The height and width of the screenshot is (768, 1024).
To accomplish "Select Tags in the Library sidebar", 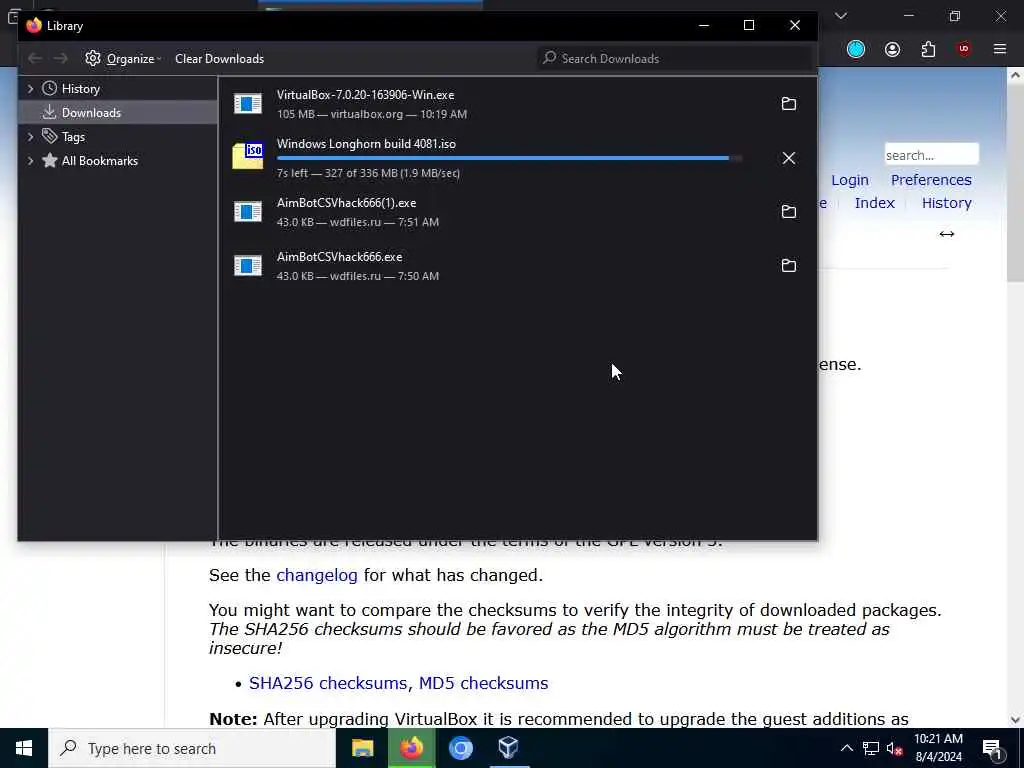I will click(x=73, y=136).
